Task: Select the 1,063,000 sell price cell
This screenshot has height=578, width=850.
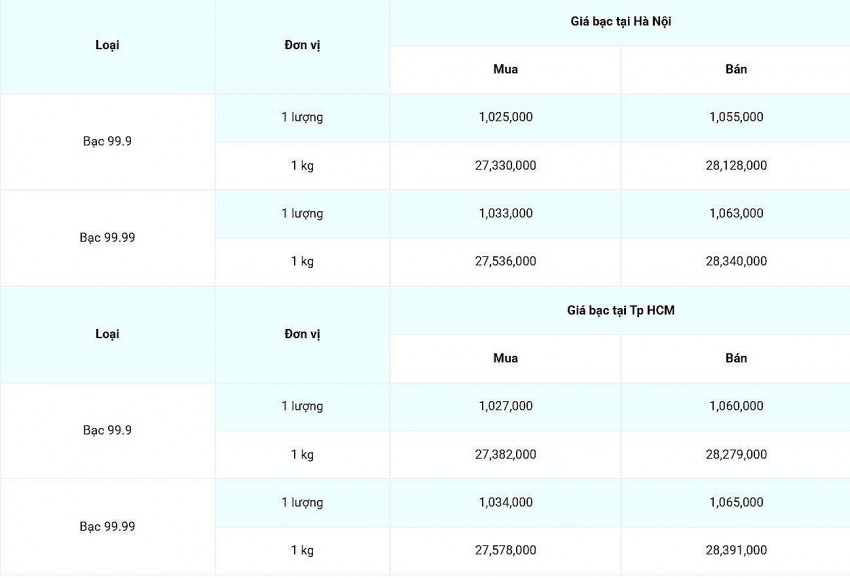Action: (x=736, y=213)
